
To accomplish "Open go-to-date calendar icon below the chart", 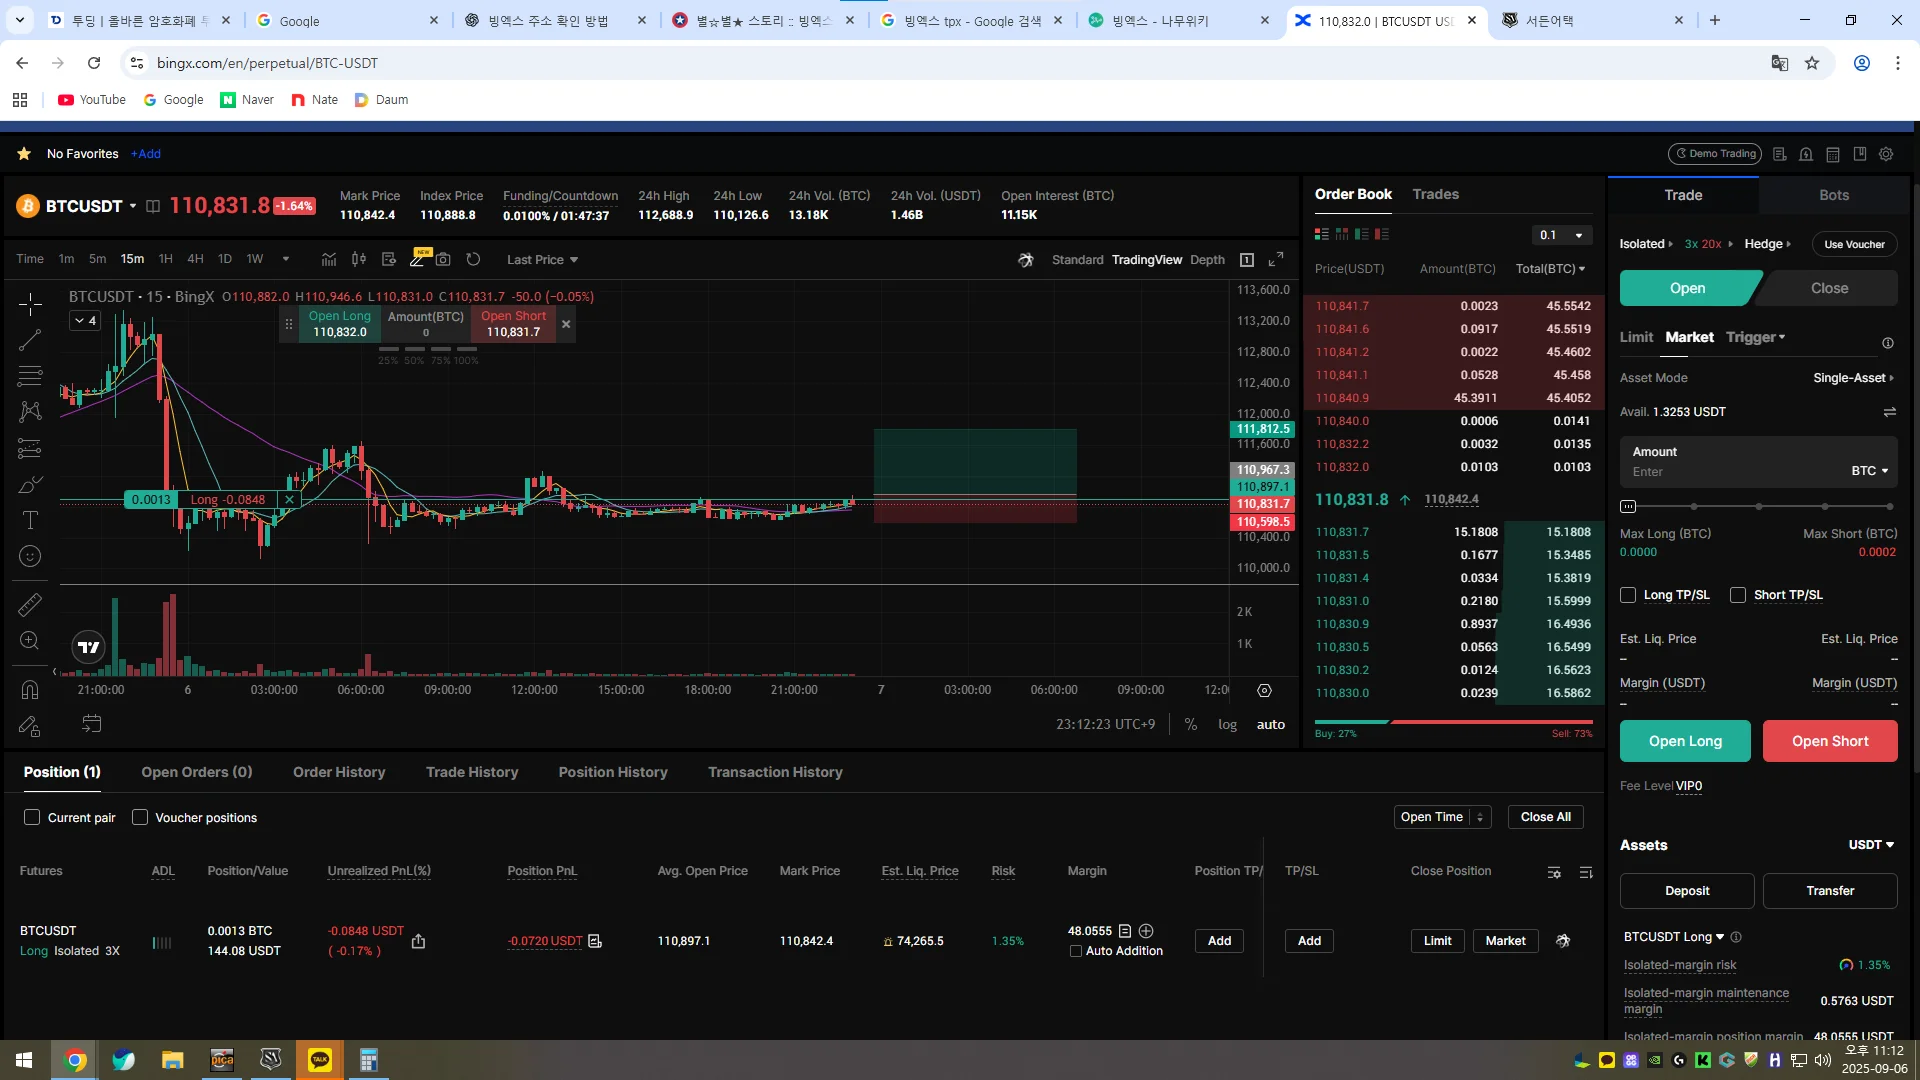I will coord(91,724).
